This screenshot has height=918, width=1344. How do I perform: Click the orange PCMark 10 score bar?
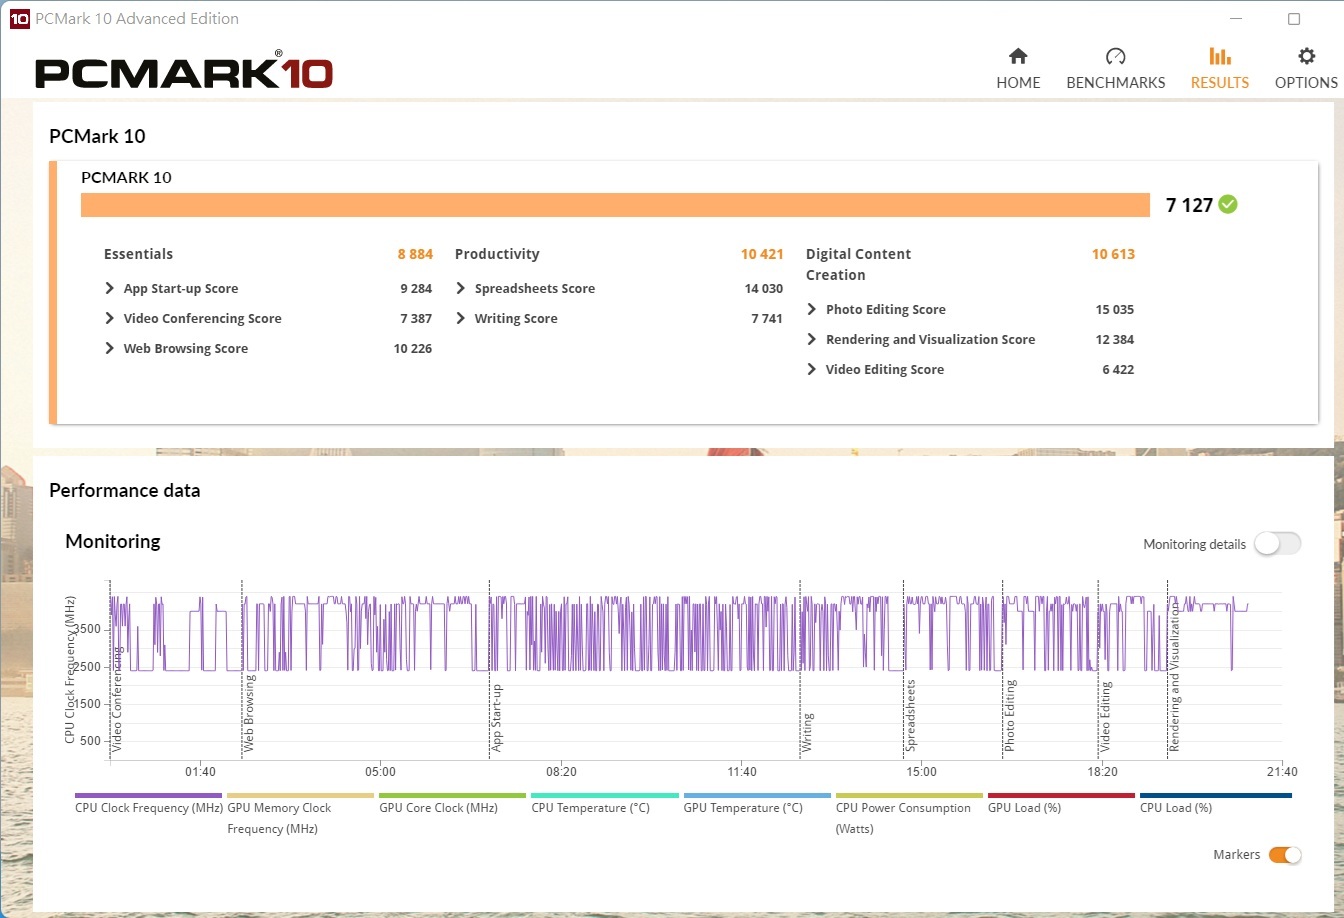tap(615, 205)
